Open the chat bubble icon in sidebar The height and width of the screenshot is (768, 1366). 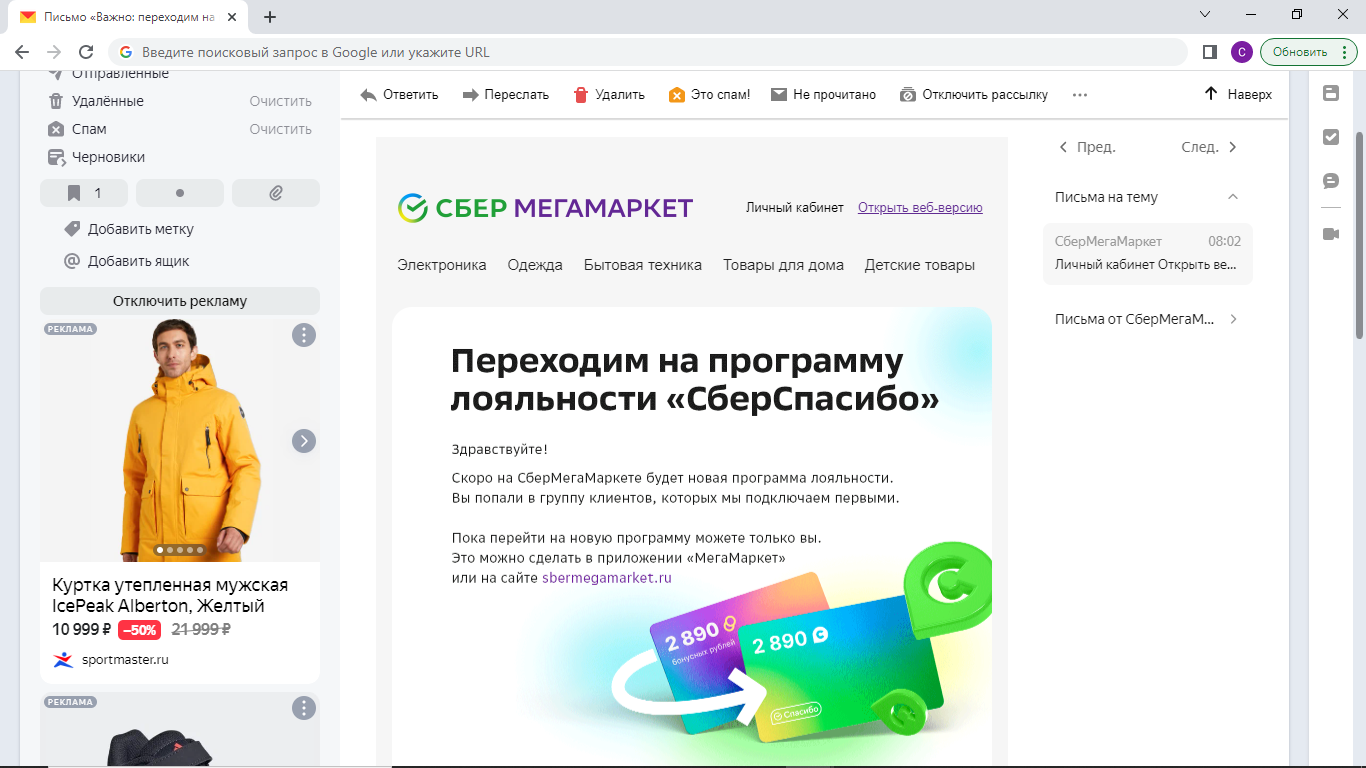(x=1331, y=181)
